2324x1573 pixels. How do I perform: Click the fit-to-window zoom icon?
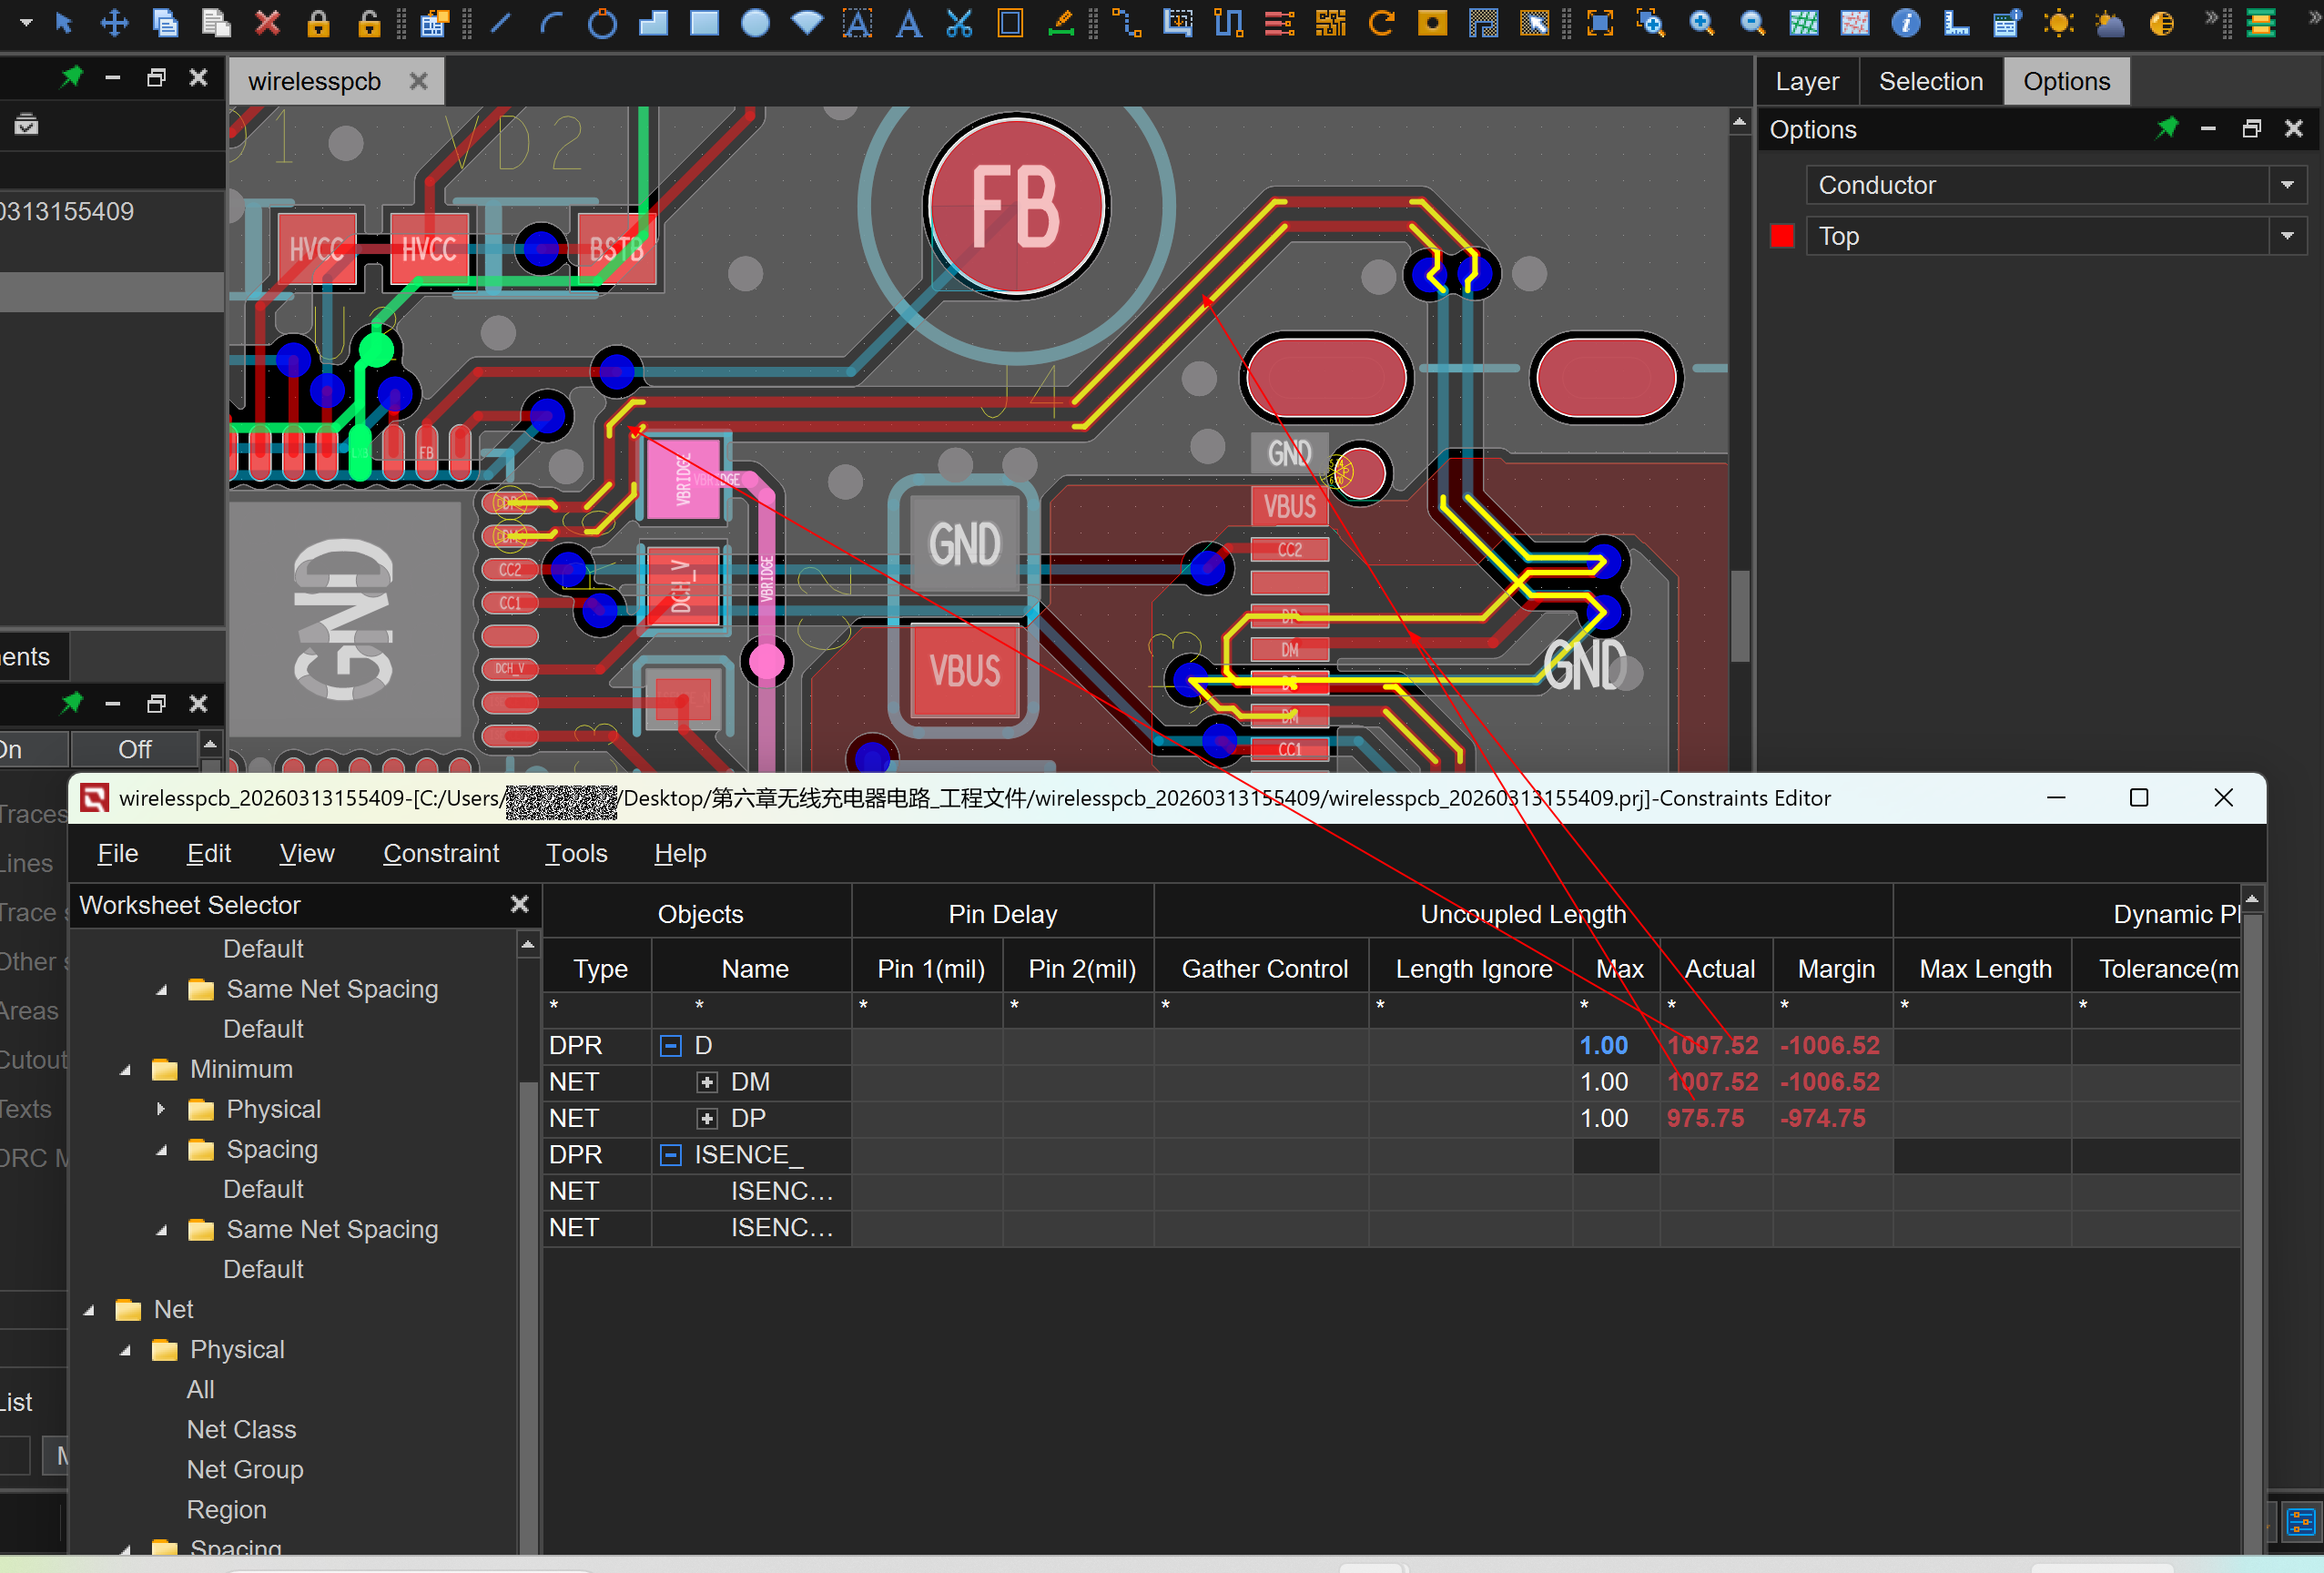1600,23
